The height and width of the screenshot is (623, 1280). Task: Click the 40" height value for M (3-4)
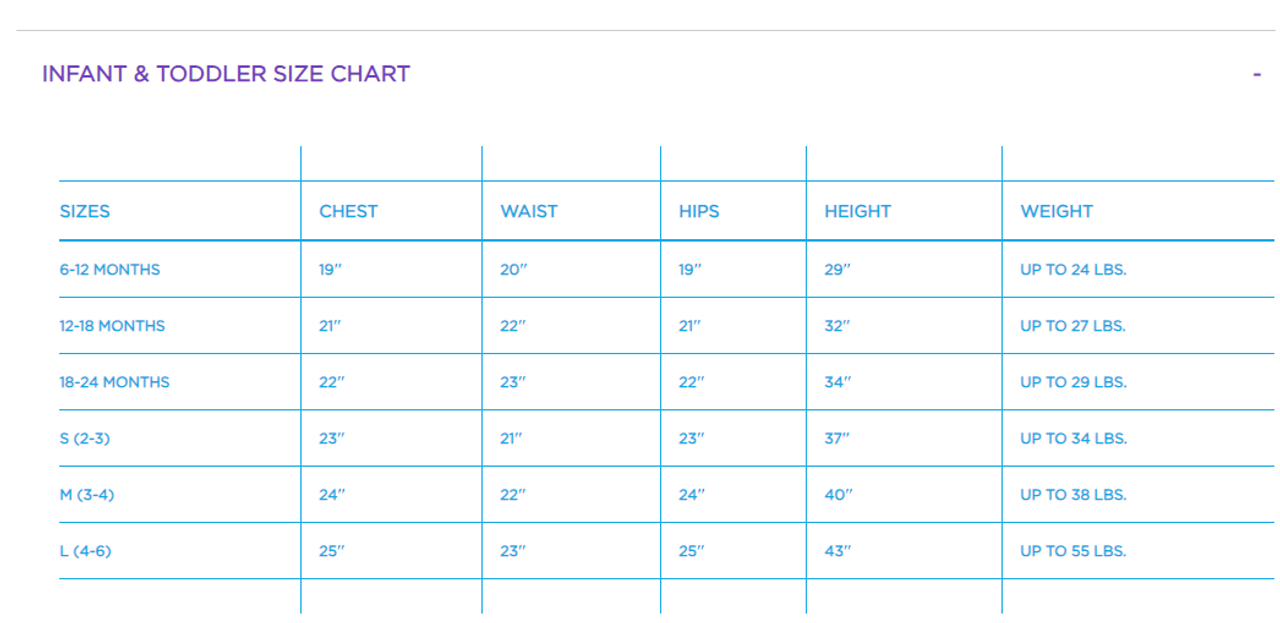(x=837, y=494)
